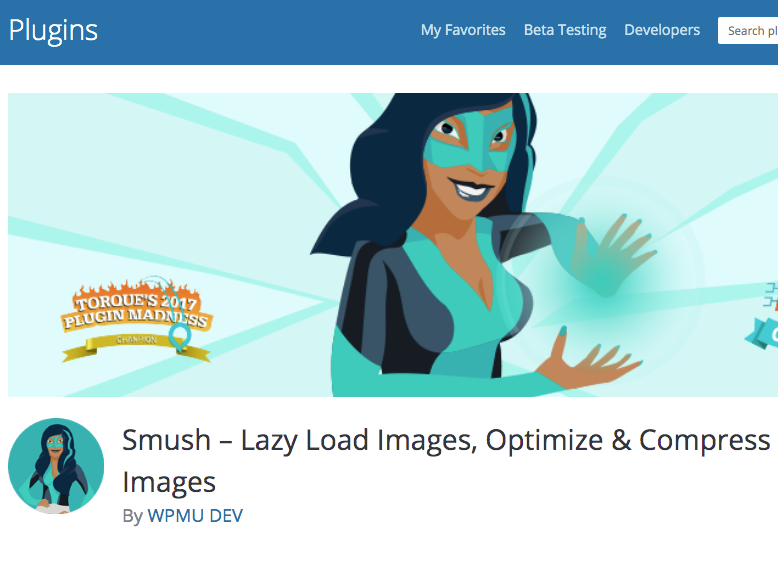The width and height of the screenshot is (778, 561).
Task: Click the teal pin shape on the badge
Action: (x=179, y=336)
